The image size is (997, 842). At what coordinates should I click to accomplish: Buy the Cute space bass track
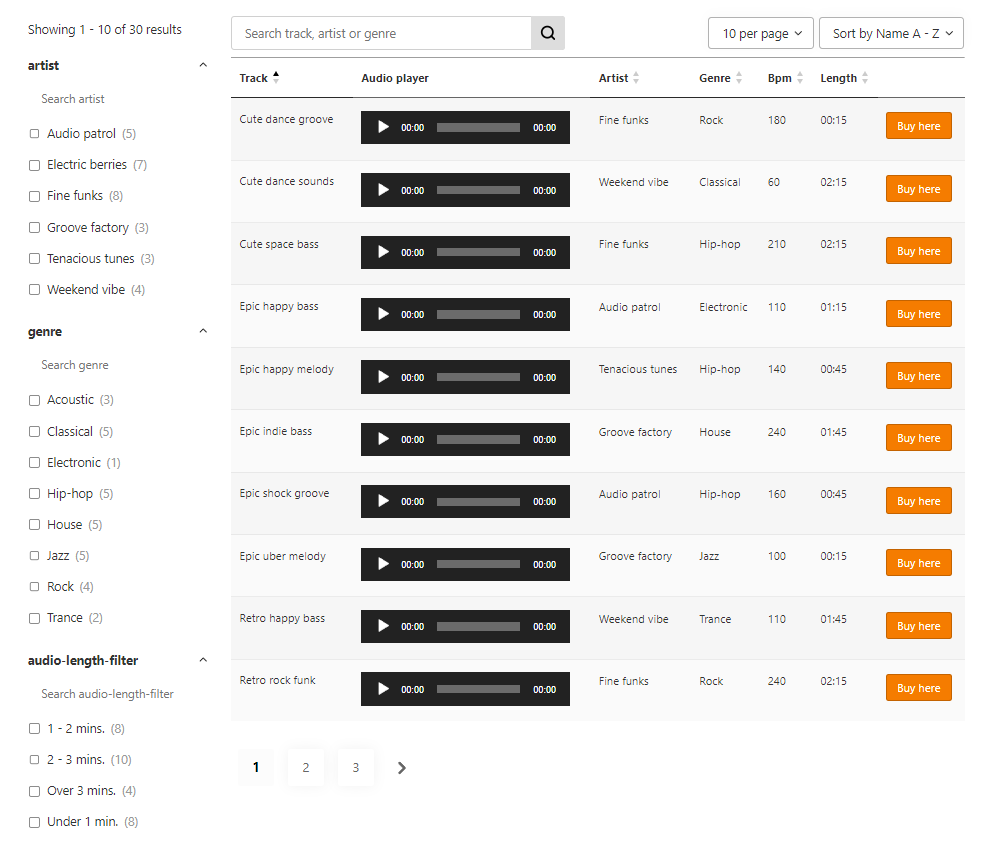click(918, 251)
